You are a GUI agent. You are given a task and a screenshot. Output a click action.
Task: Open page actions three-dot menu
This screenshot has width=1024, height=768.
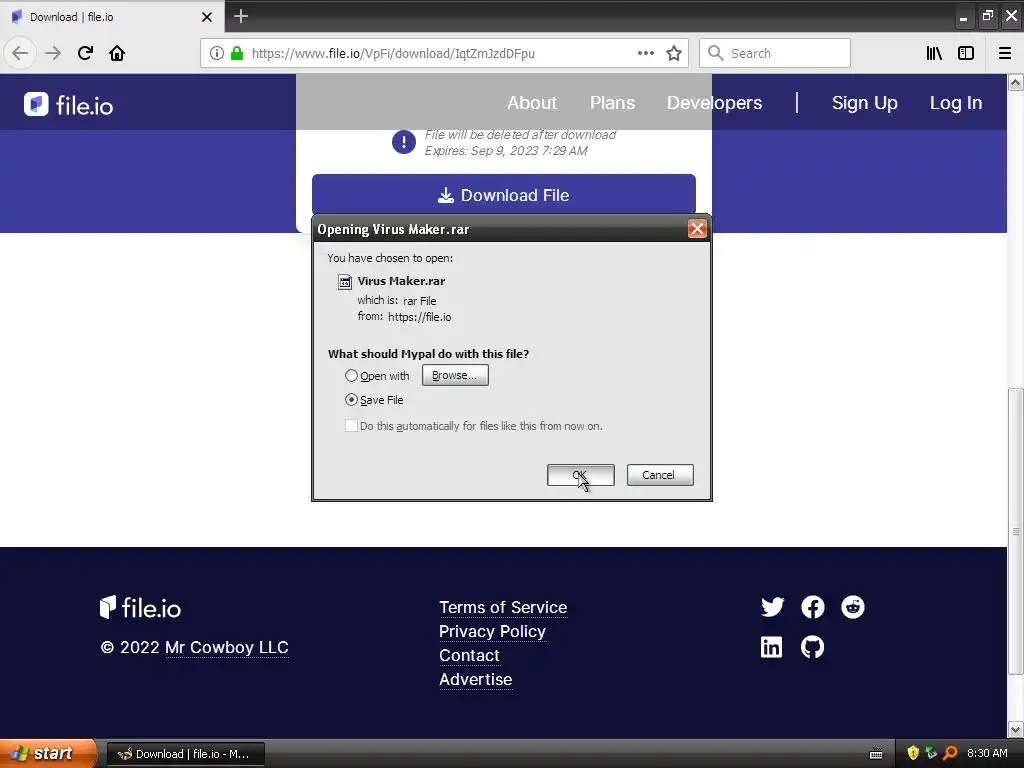645,53
